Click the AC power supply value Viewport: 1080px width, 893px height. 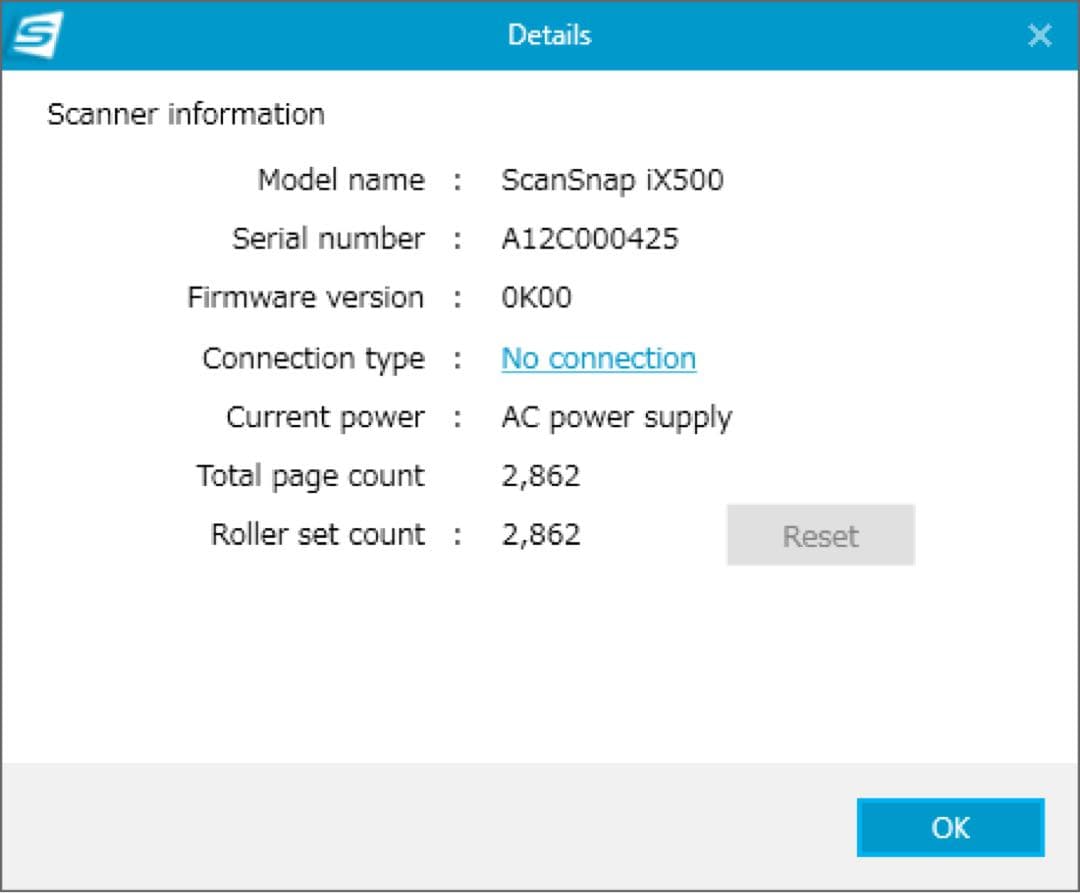[616, 418]
